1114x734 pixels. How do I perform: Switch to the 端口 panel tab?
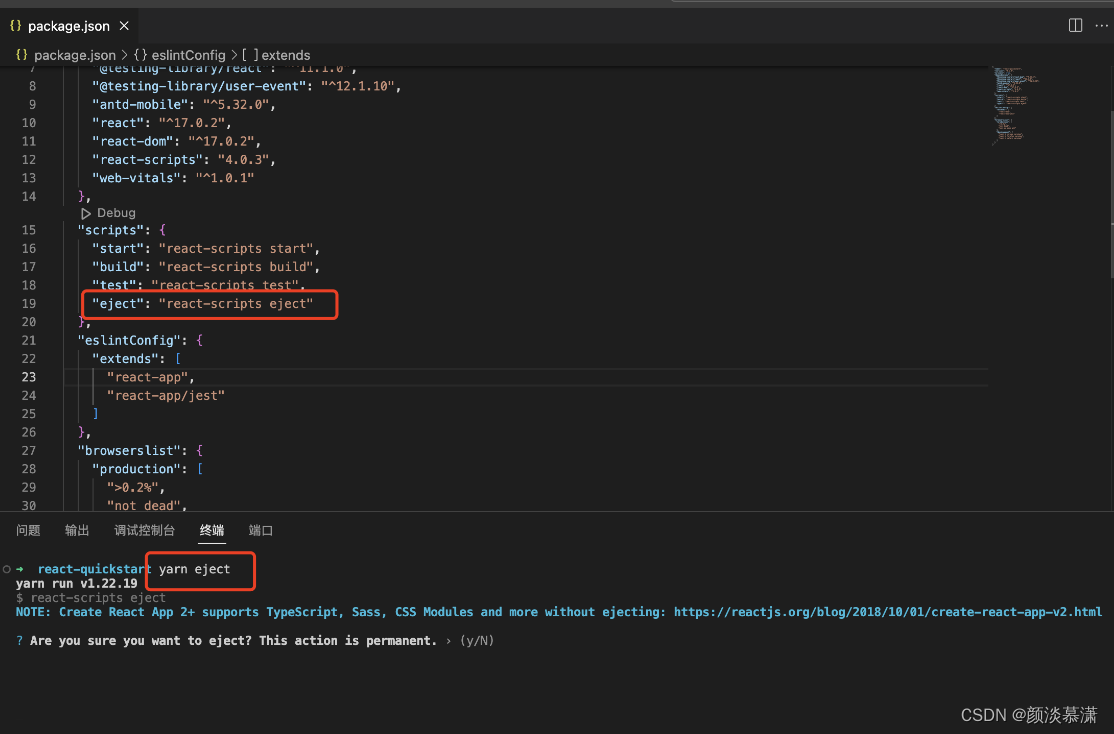click(261, 530)
